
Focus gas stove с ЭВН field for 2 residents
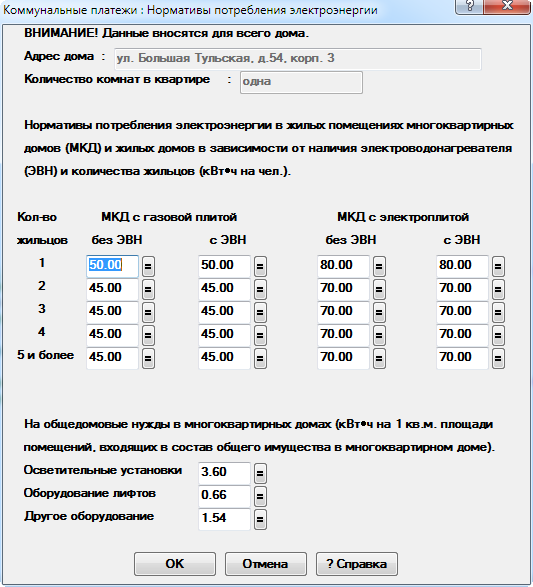[x=224, y=289]
